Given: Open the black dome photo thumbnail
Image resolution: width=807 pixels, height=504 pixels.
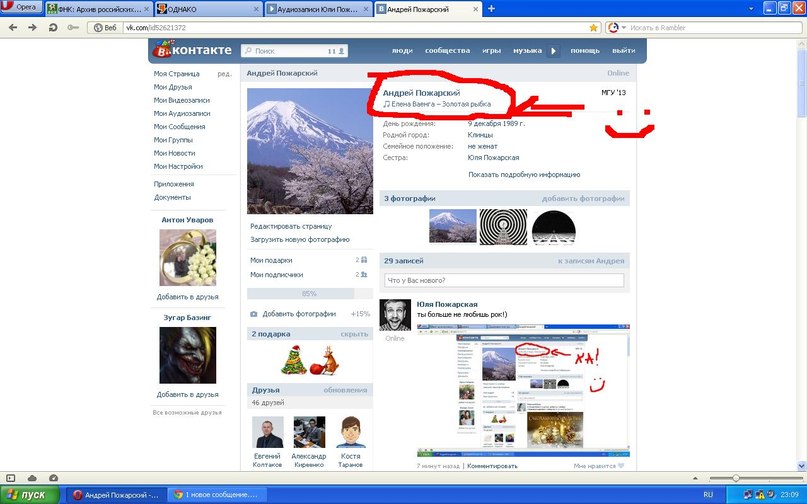Looking at the screenshot, I should (554, 226).
